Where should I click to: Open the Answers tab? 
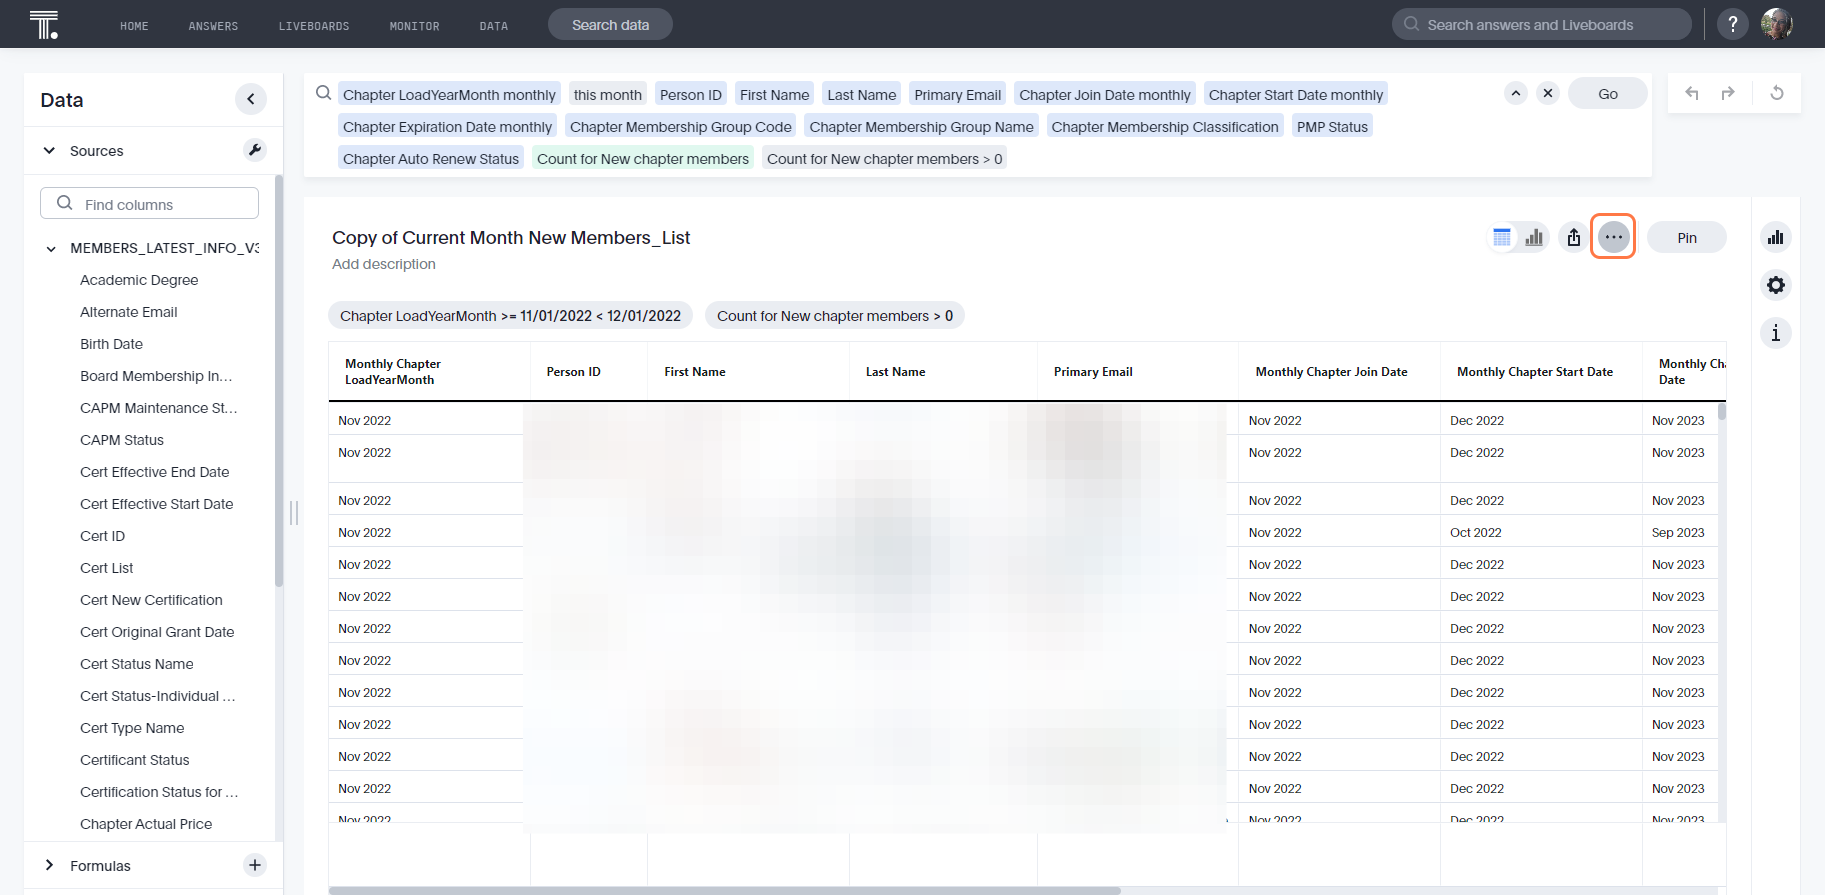pyautogui.click(x=213, y=26)
